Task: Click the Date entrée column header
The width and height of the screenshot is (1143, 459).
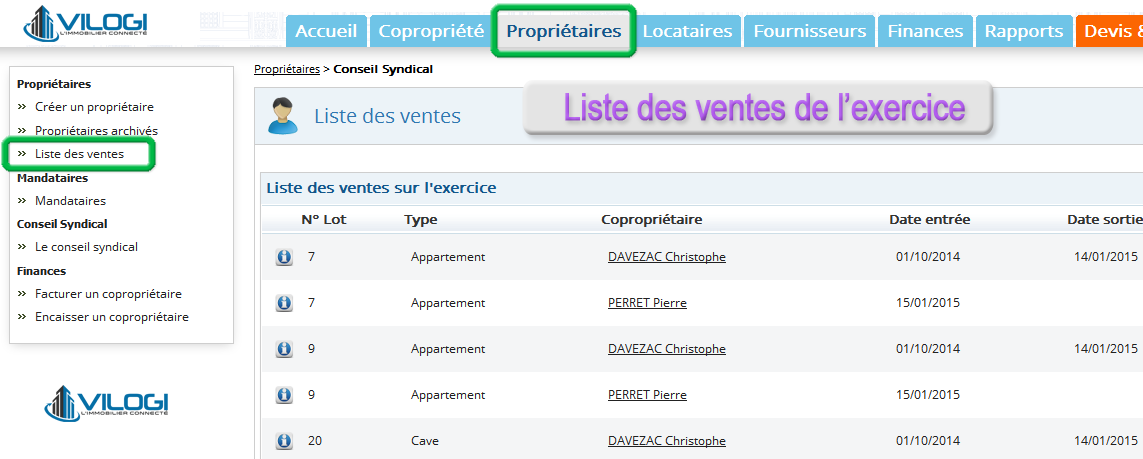Action: click(929, 220)
